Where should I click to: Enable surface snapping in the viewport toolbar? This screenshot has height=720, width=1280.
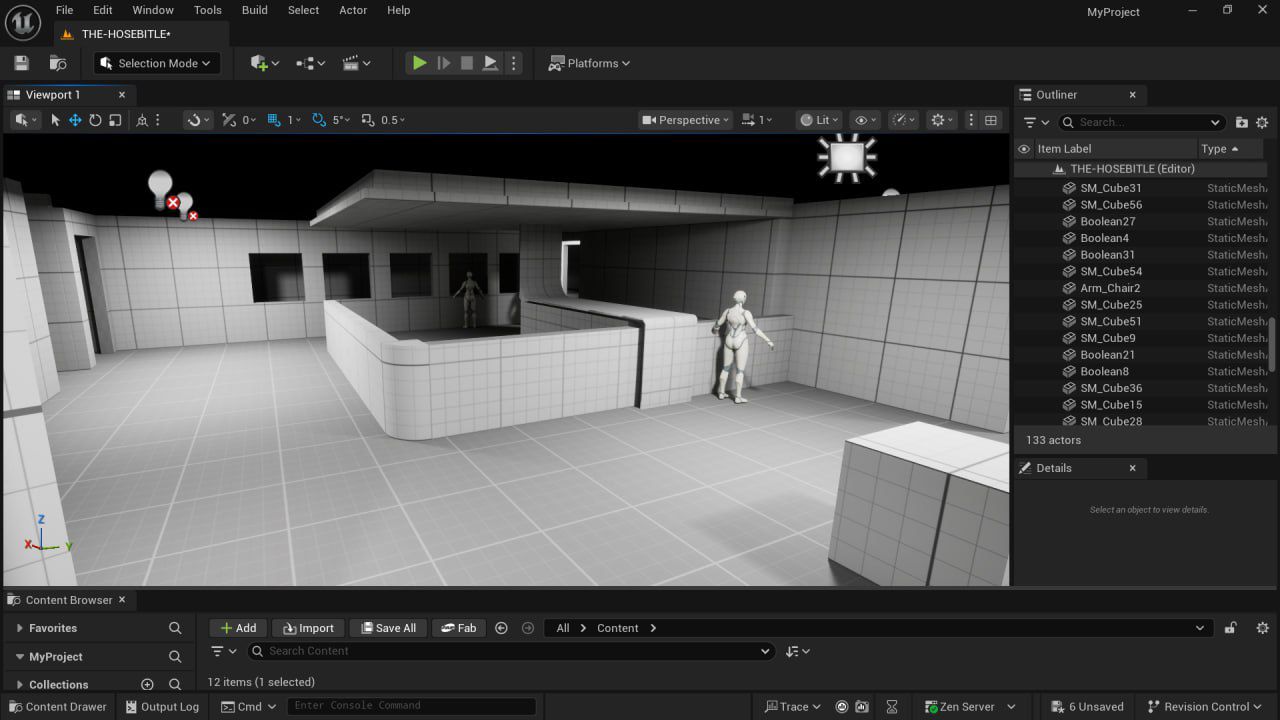tap(227, 119)
